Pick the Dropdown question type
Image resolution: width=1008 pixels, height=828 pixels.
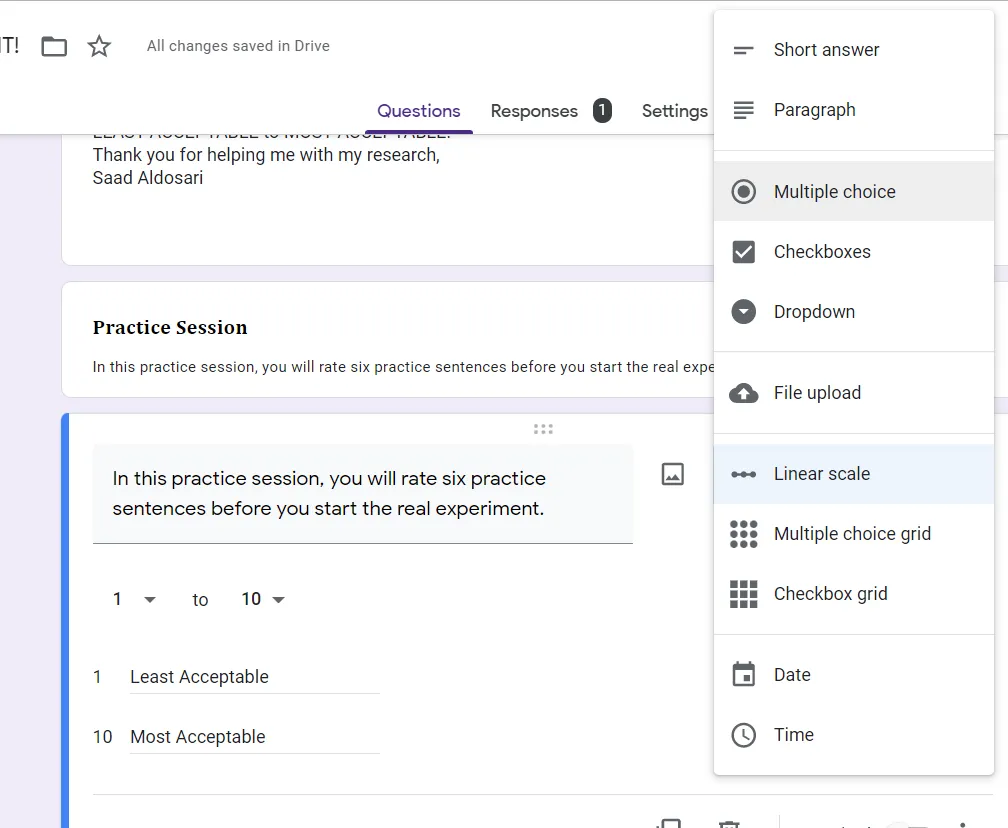[x=813, y=312]
